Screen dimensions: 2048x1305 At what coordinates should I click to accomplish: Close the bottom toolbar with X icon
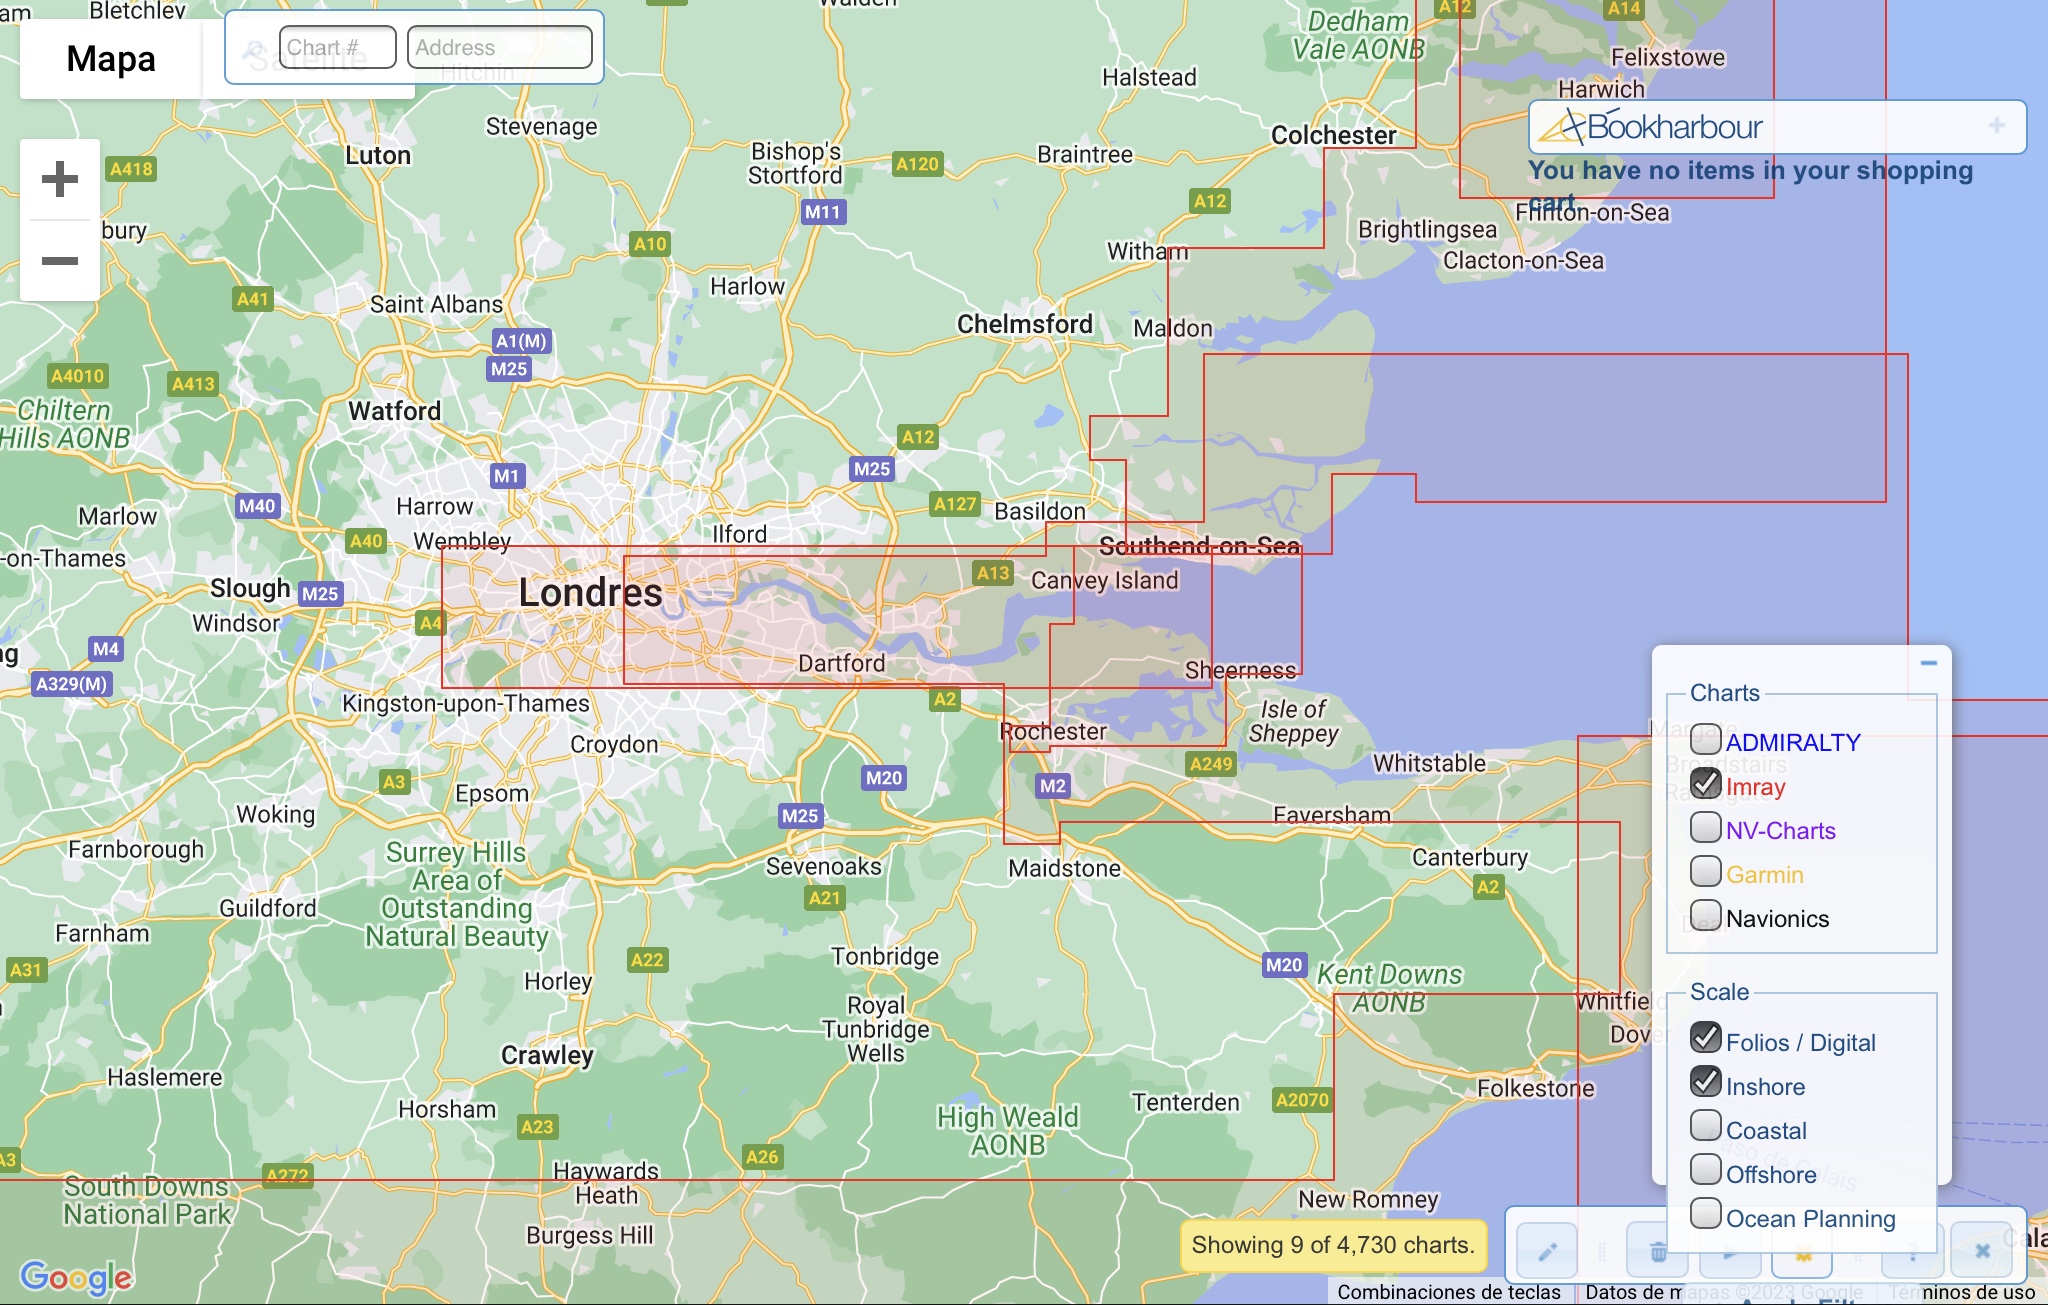1982,1251
